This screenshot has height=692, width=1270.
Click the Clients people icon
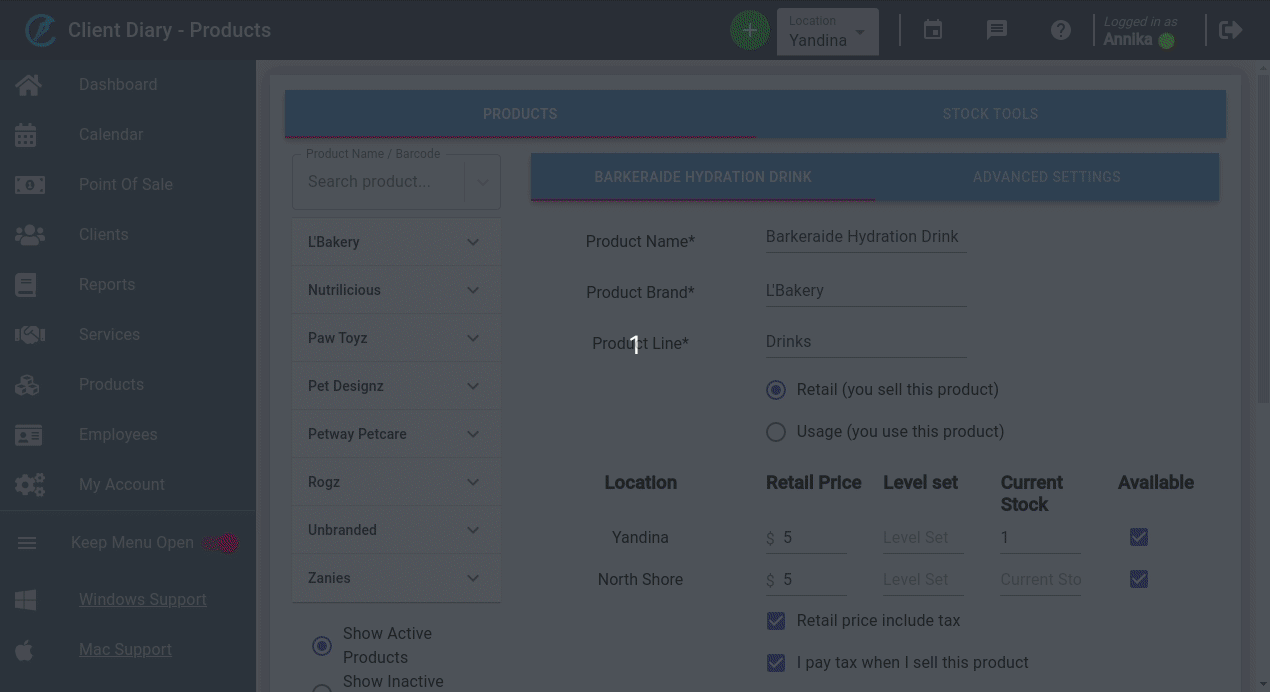point(30,235)
